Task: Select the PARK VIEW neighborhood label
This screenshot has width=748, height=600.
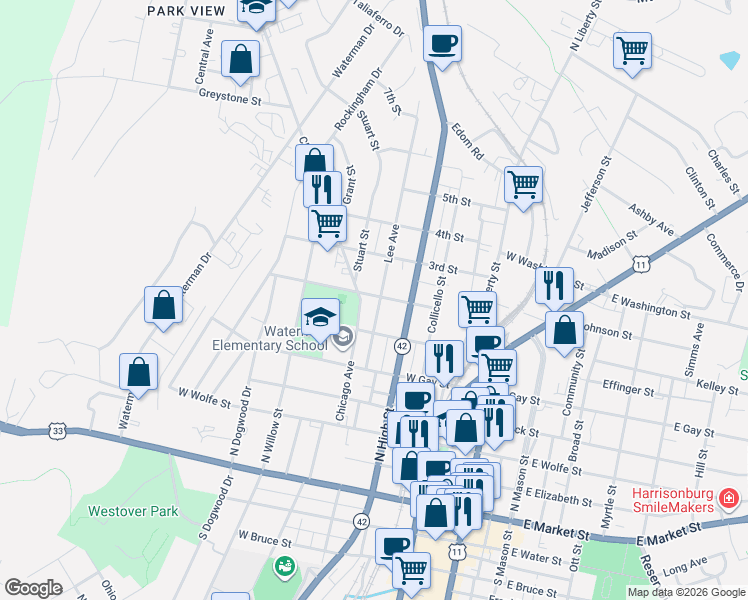Action: click(x=186, y=11)
